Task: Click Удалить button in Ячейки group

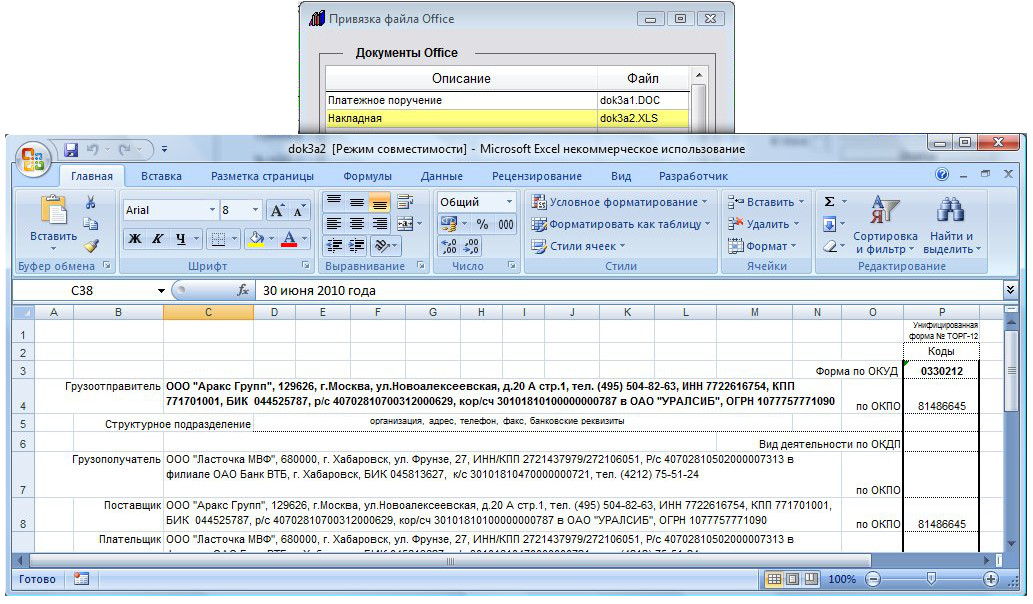Action: click(763, 224)
